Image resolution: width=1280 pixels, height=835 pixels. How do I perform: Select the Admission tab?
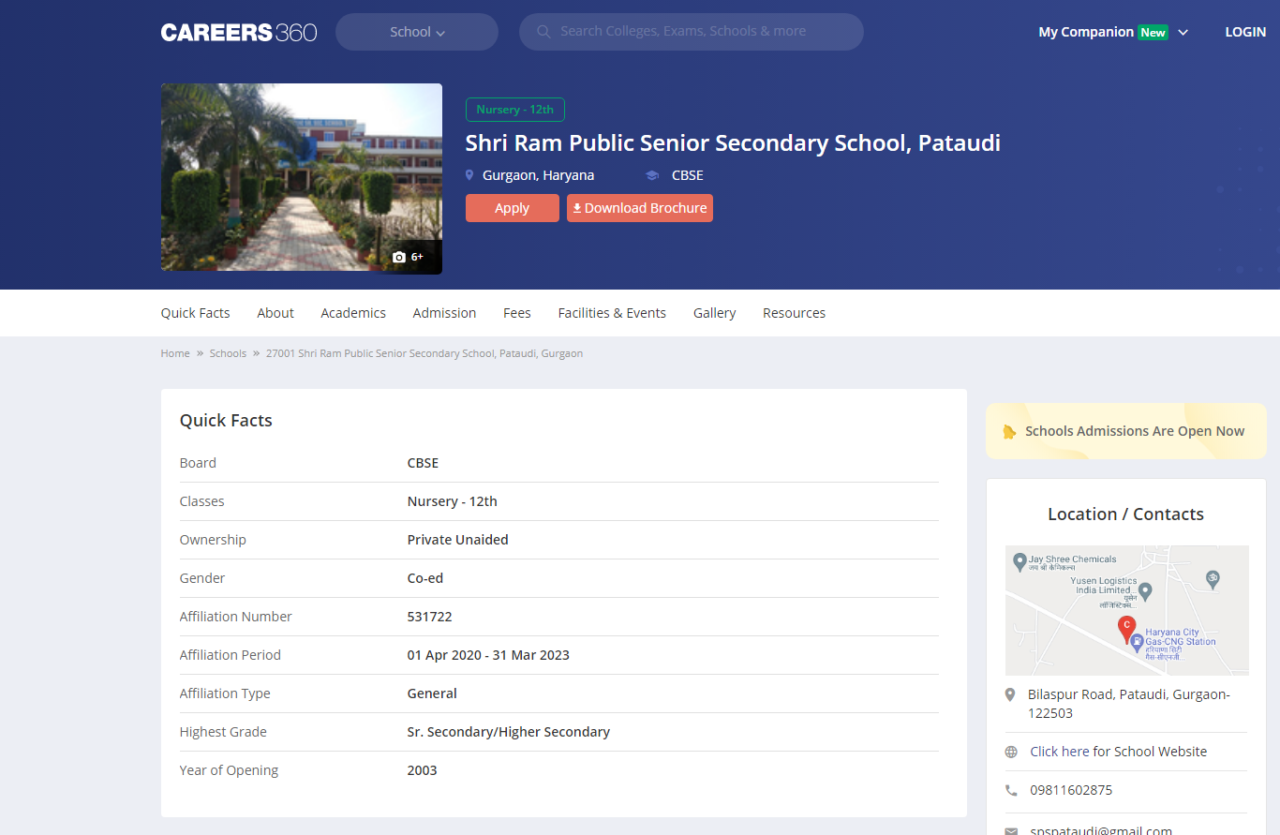[444, 313]
